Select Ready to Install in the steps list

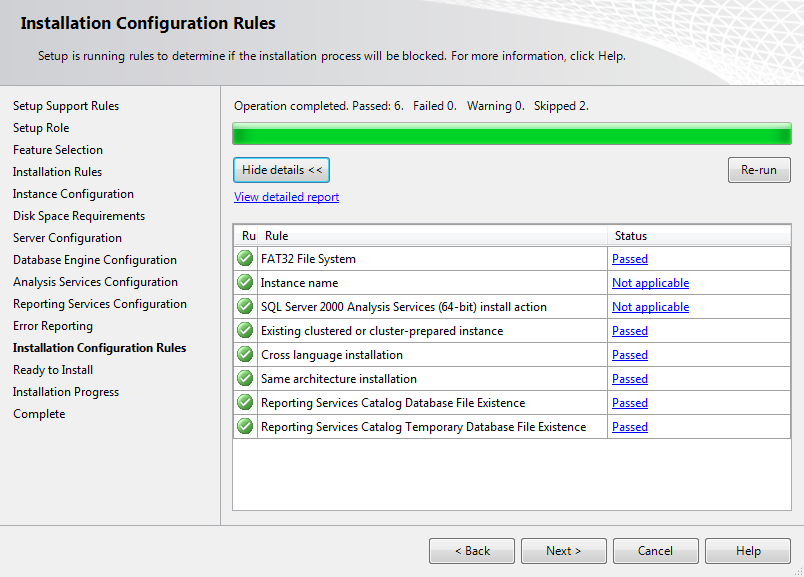pyautogui.click(x=53, y=370)
